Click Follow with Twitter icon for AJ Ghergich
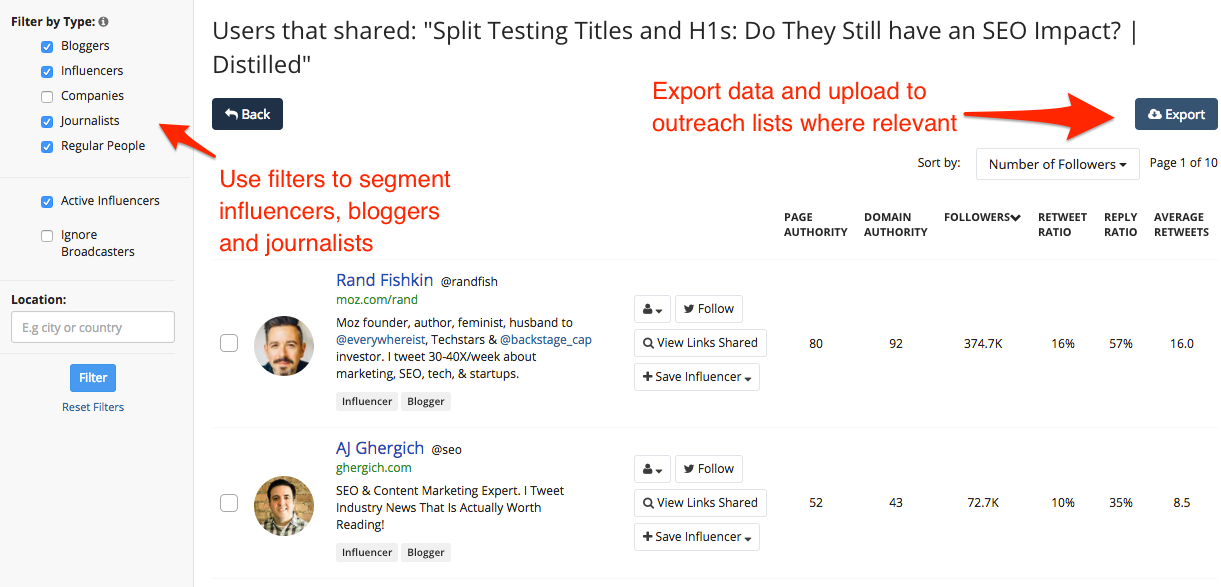 point(708,469)
